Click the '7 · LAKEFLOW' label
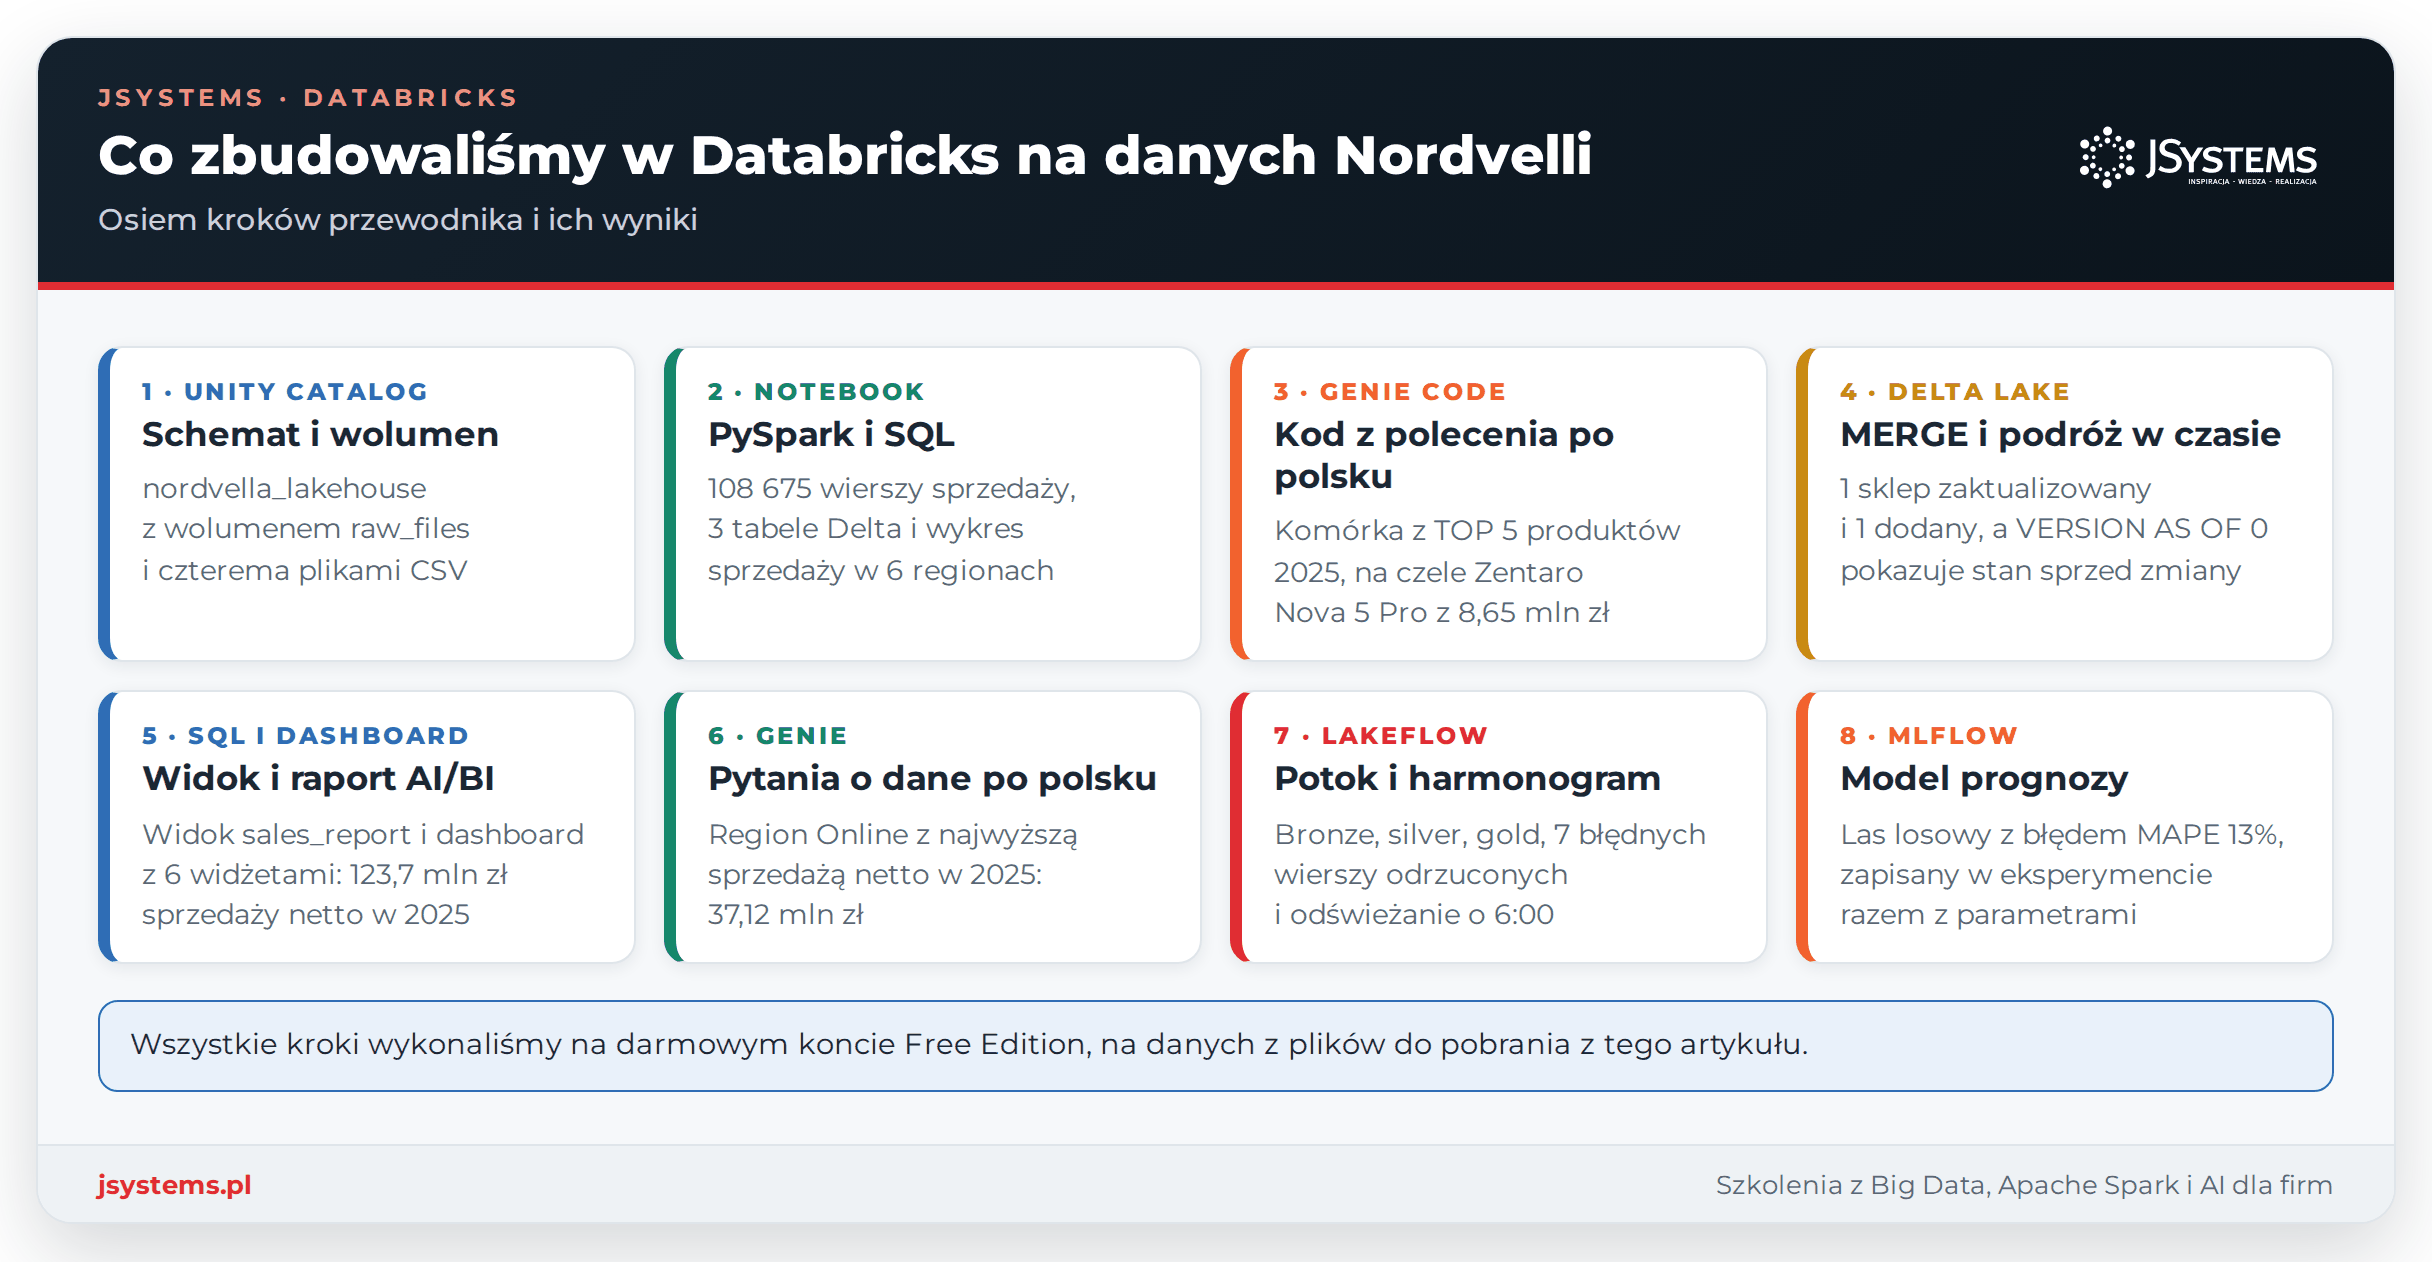This screenshot has width=2432, height=1262. tap(1380, 735)
